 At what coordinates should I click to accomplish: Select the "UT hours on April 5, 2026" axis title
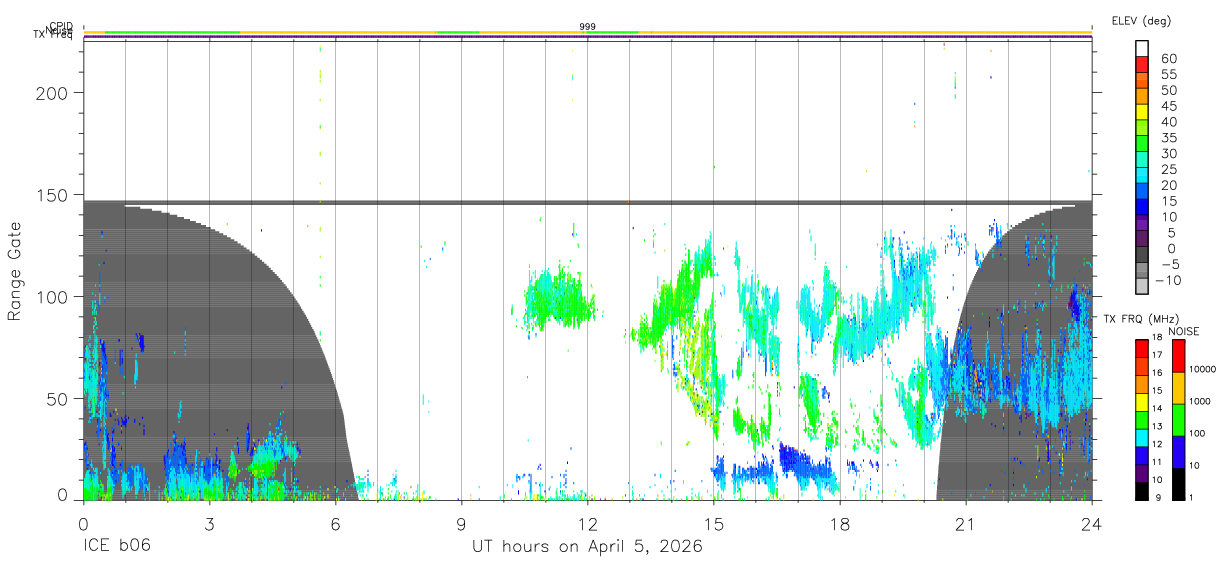(x=587, y=547)
